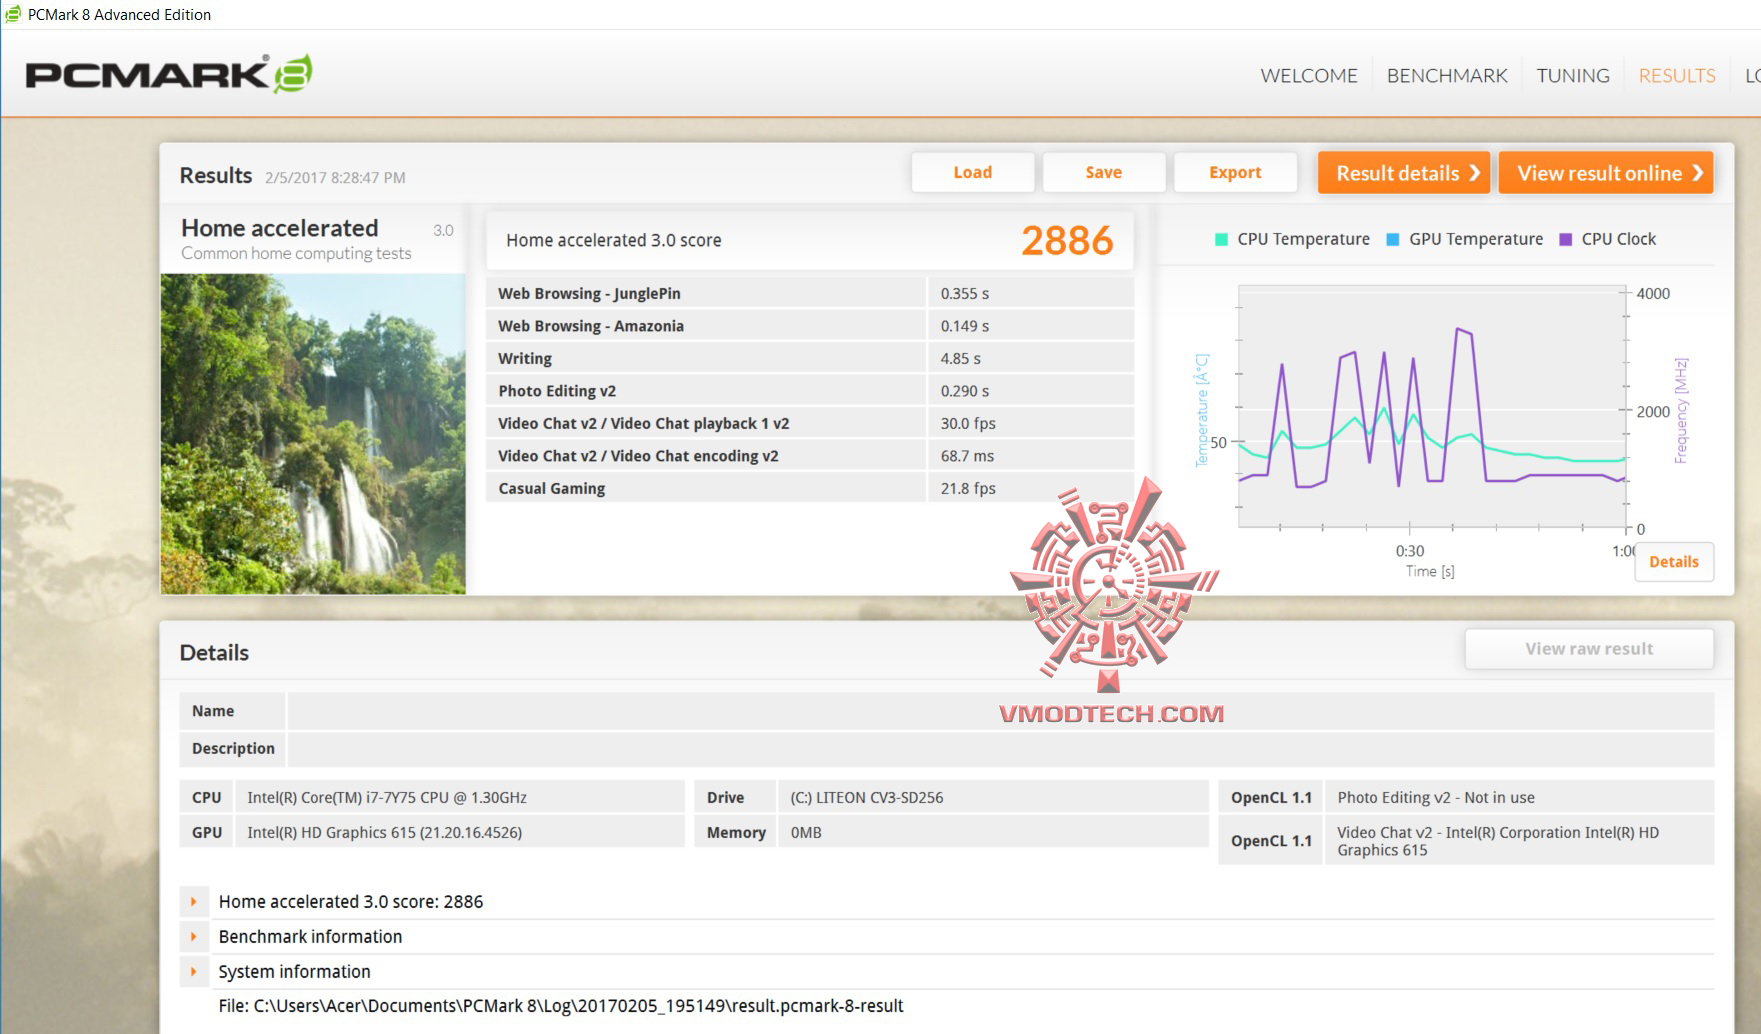Click the result date 2/5/2017 8:28:47 PM

point(335,178)
